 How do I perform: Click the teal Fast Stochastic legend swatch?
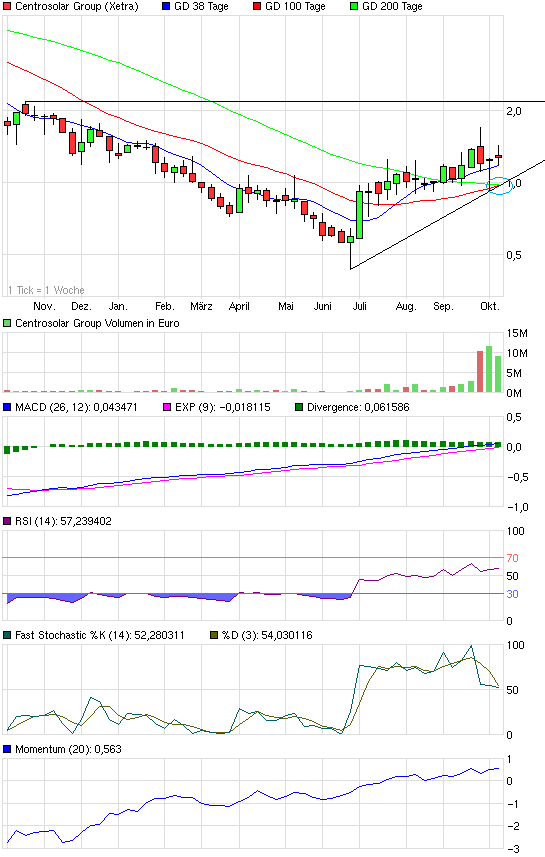coord(7,635)
